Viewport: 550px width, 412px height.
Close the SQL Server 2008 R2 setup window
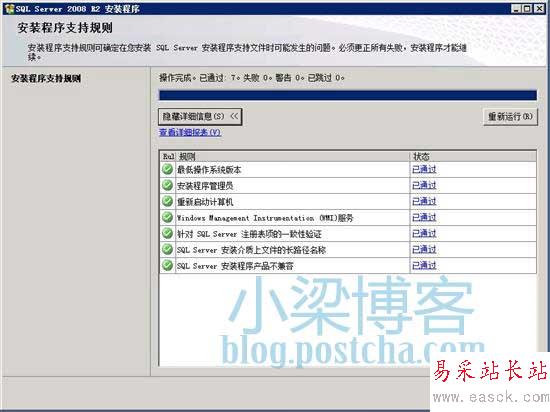(x=539, y=9)
